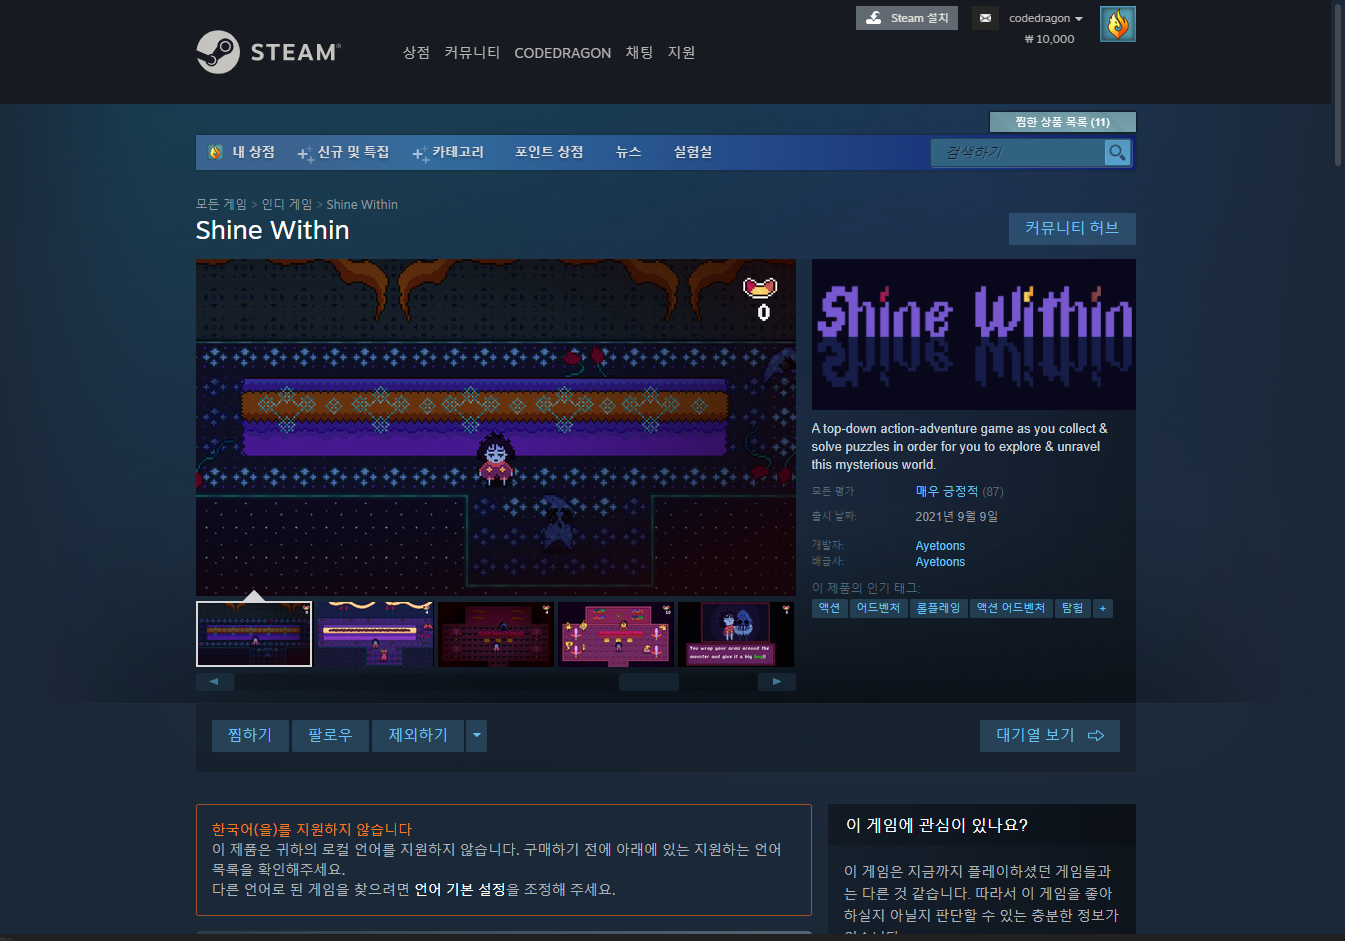The width and height of the screenshot is (1345, 941).
Task: Open 매우 긍정적 reviews link
Action: [x=947, y=491]
